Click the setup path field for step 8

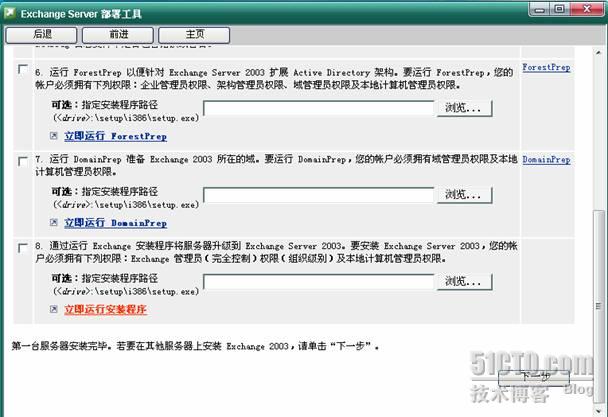point(318,282)
